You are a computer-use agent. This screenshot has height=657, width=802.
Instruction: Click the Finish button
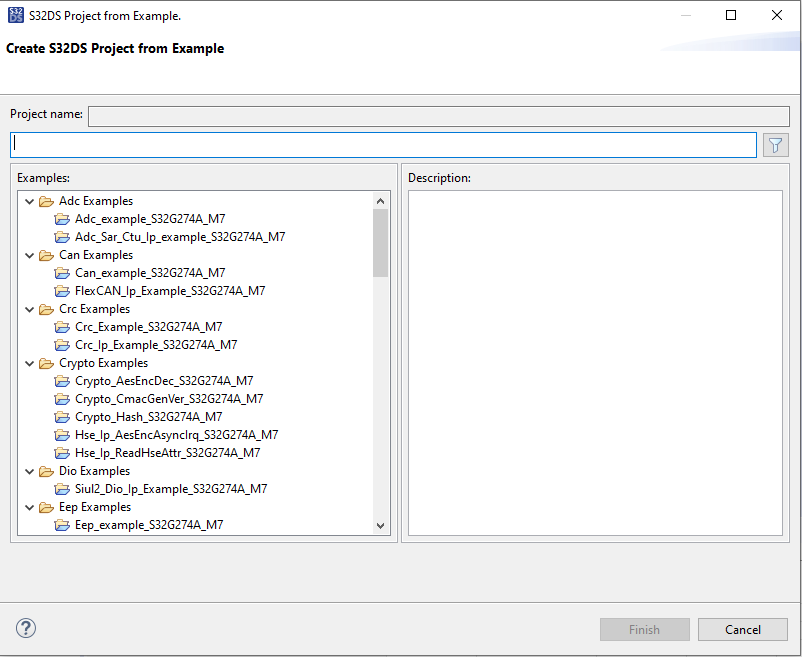tap(644, 629)
